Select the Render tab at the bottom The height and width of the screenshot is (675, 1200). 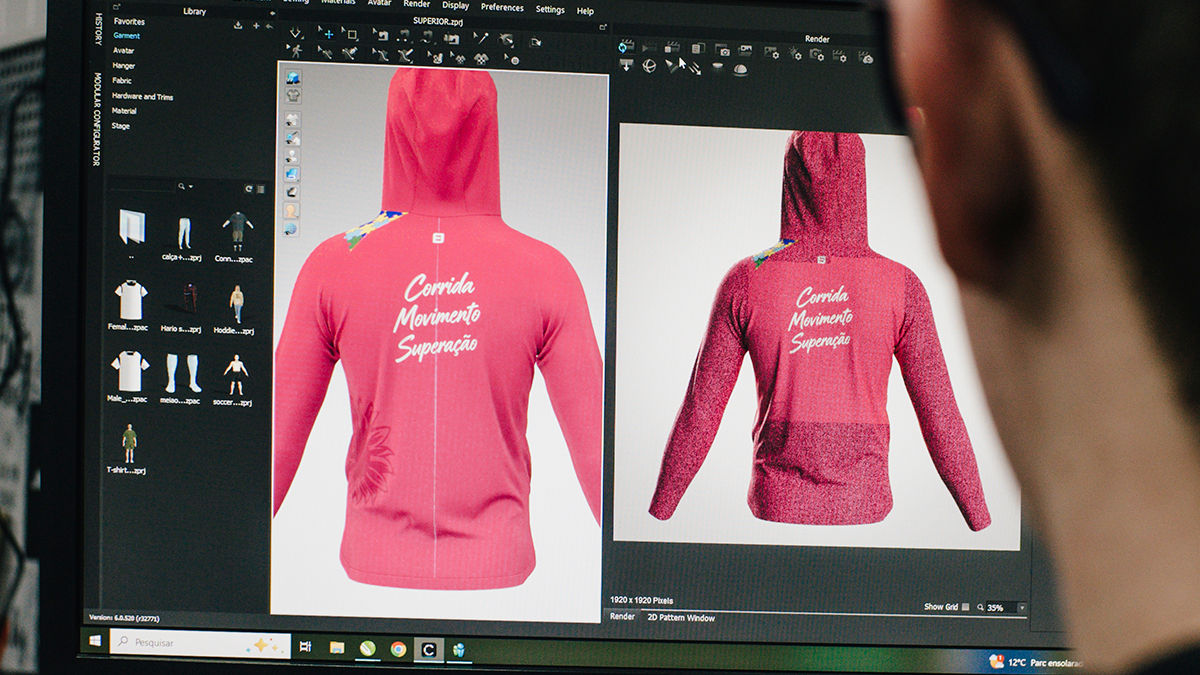622,617
